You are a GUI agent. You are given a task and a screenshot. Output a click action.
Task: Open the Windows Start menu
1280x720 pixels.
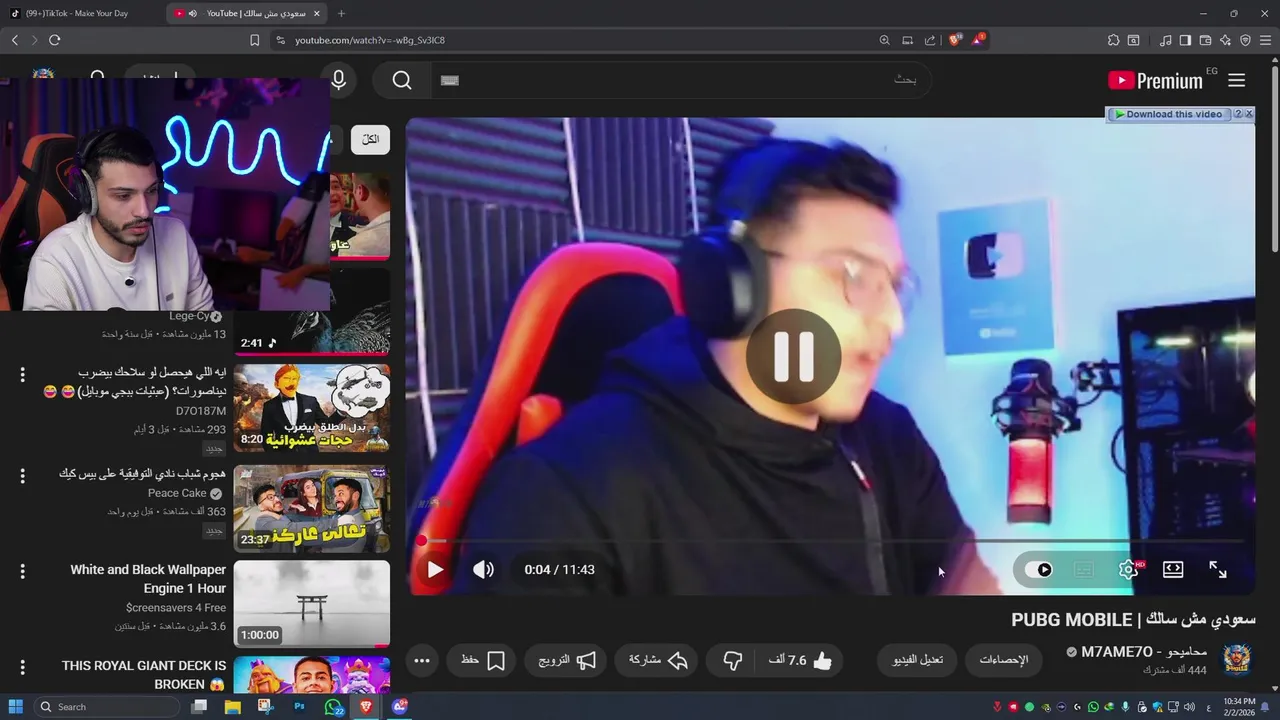click(15, 706)
